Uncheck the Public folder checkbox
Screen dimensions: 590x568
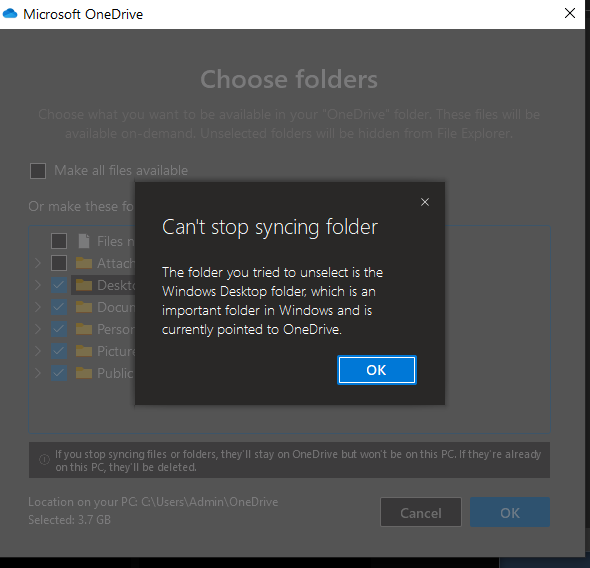[x=59, y=373]
